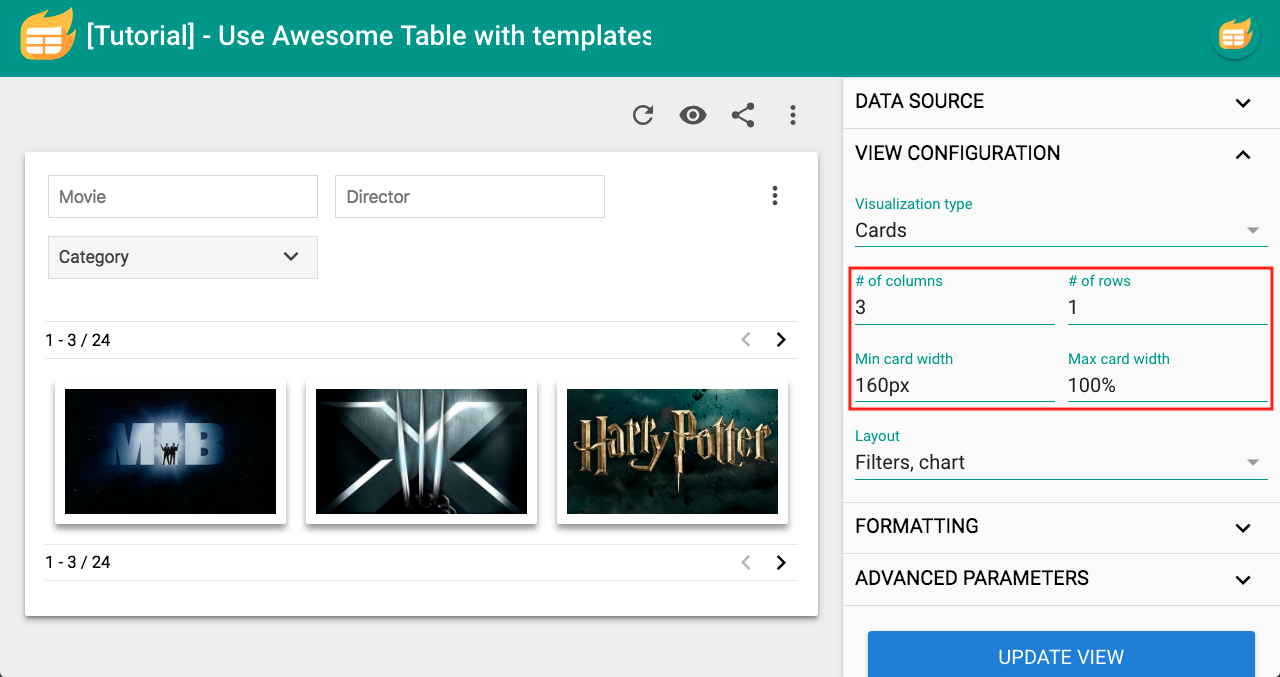This screenshot has height=677, width=1280.
Task: Open the three-dot menu next to Director filter
Action: (774, 196)
